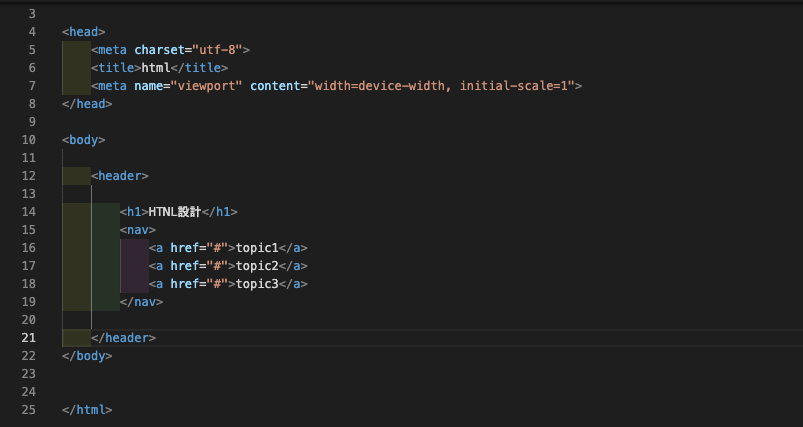The height and width of the screenshot is (427, 803).
Task: Click the opening nav tag
Action: pyautogui.click(x=138, y=230)
